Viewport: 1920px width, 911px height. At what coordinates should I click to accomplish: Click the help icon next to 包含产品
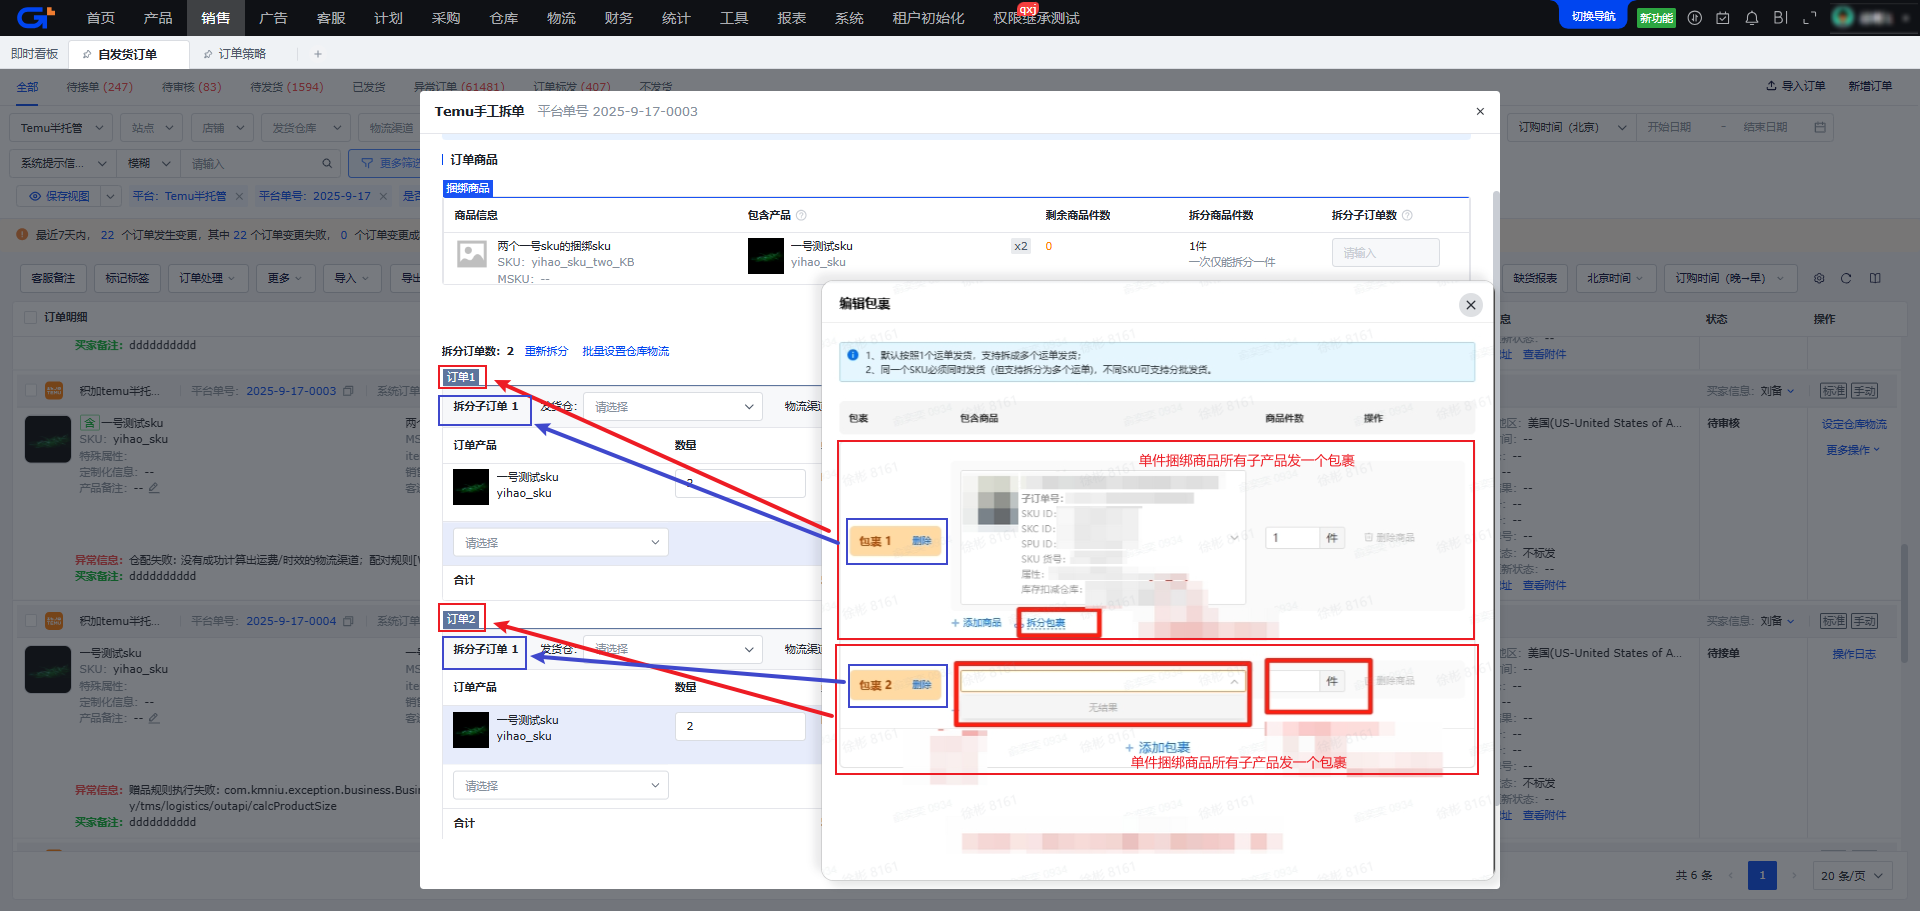coord(801,215)
